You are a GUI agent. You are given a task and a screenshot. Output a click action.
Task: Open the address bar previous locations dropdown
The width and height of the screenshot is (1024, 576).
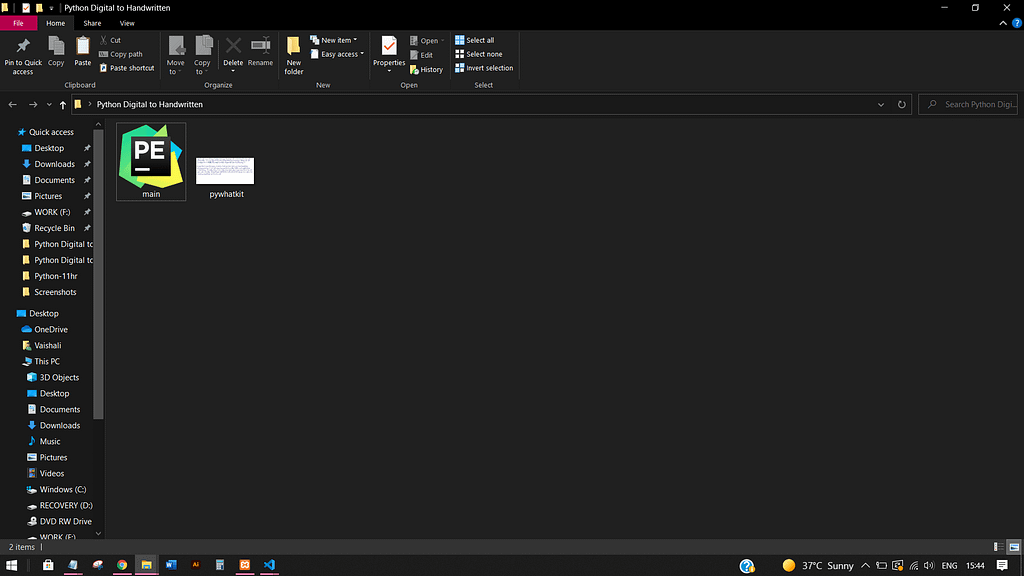(880, 104)
